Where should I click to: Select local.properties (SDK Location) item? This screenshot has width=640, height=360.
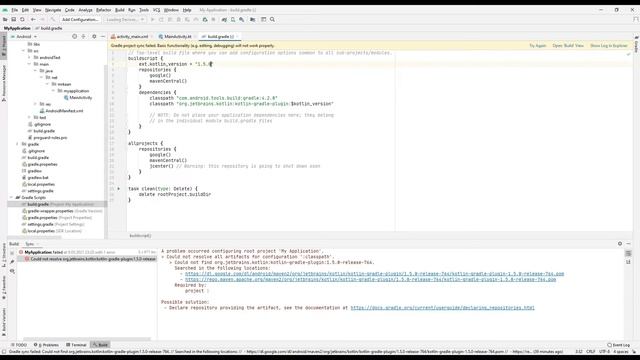click(51, 231)
